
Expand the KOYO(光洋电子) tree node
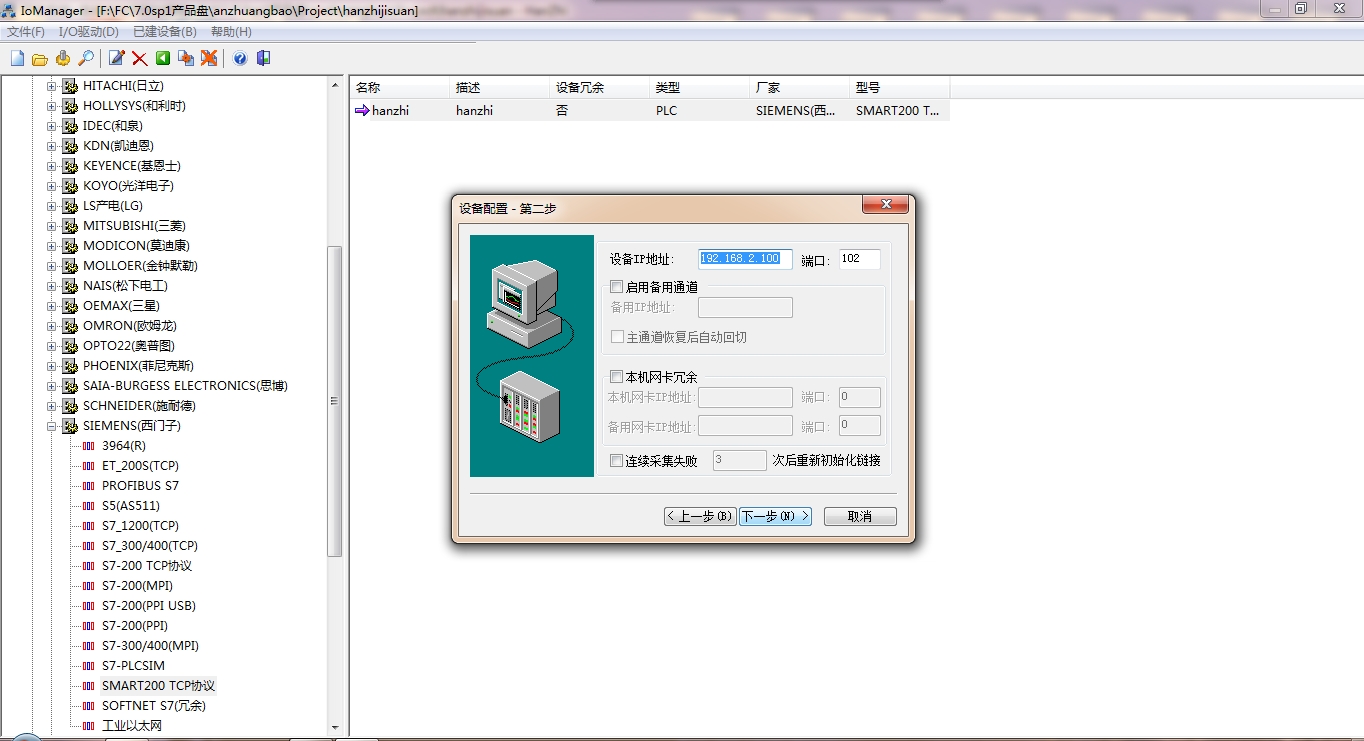click(x=52, y=186)
